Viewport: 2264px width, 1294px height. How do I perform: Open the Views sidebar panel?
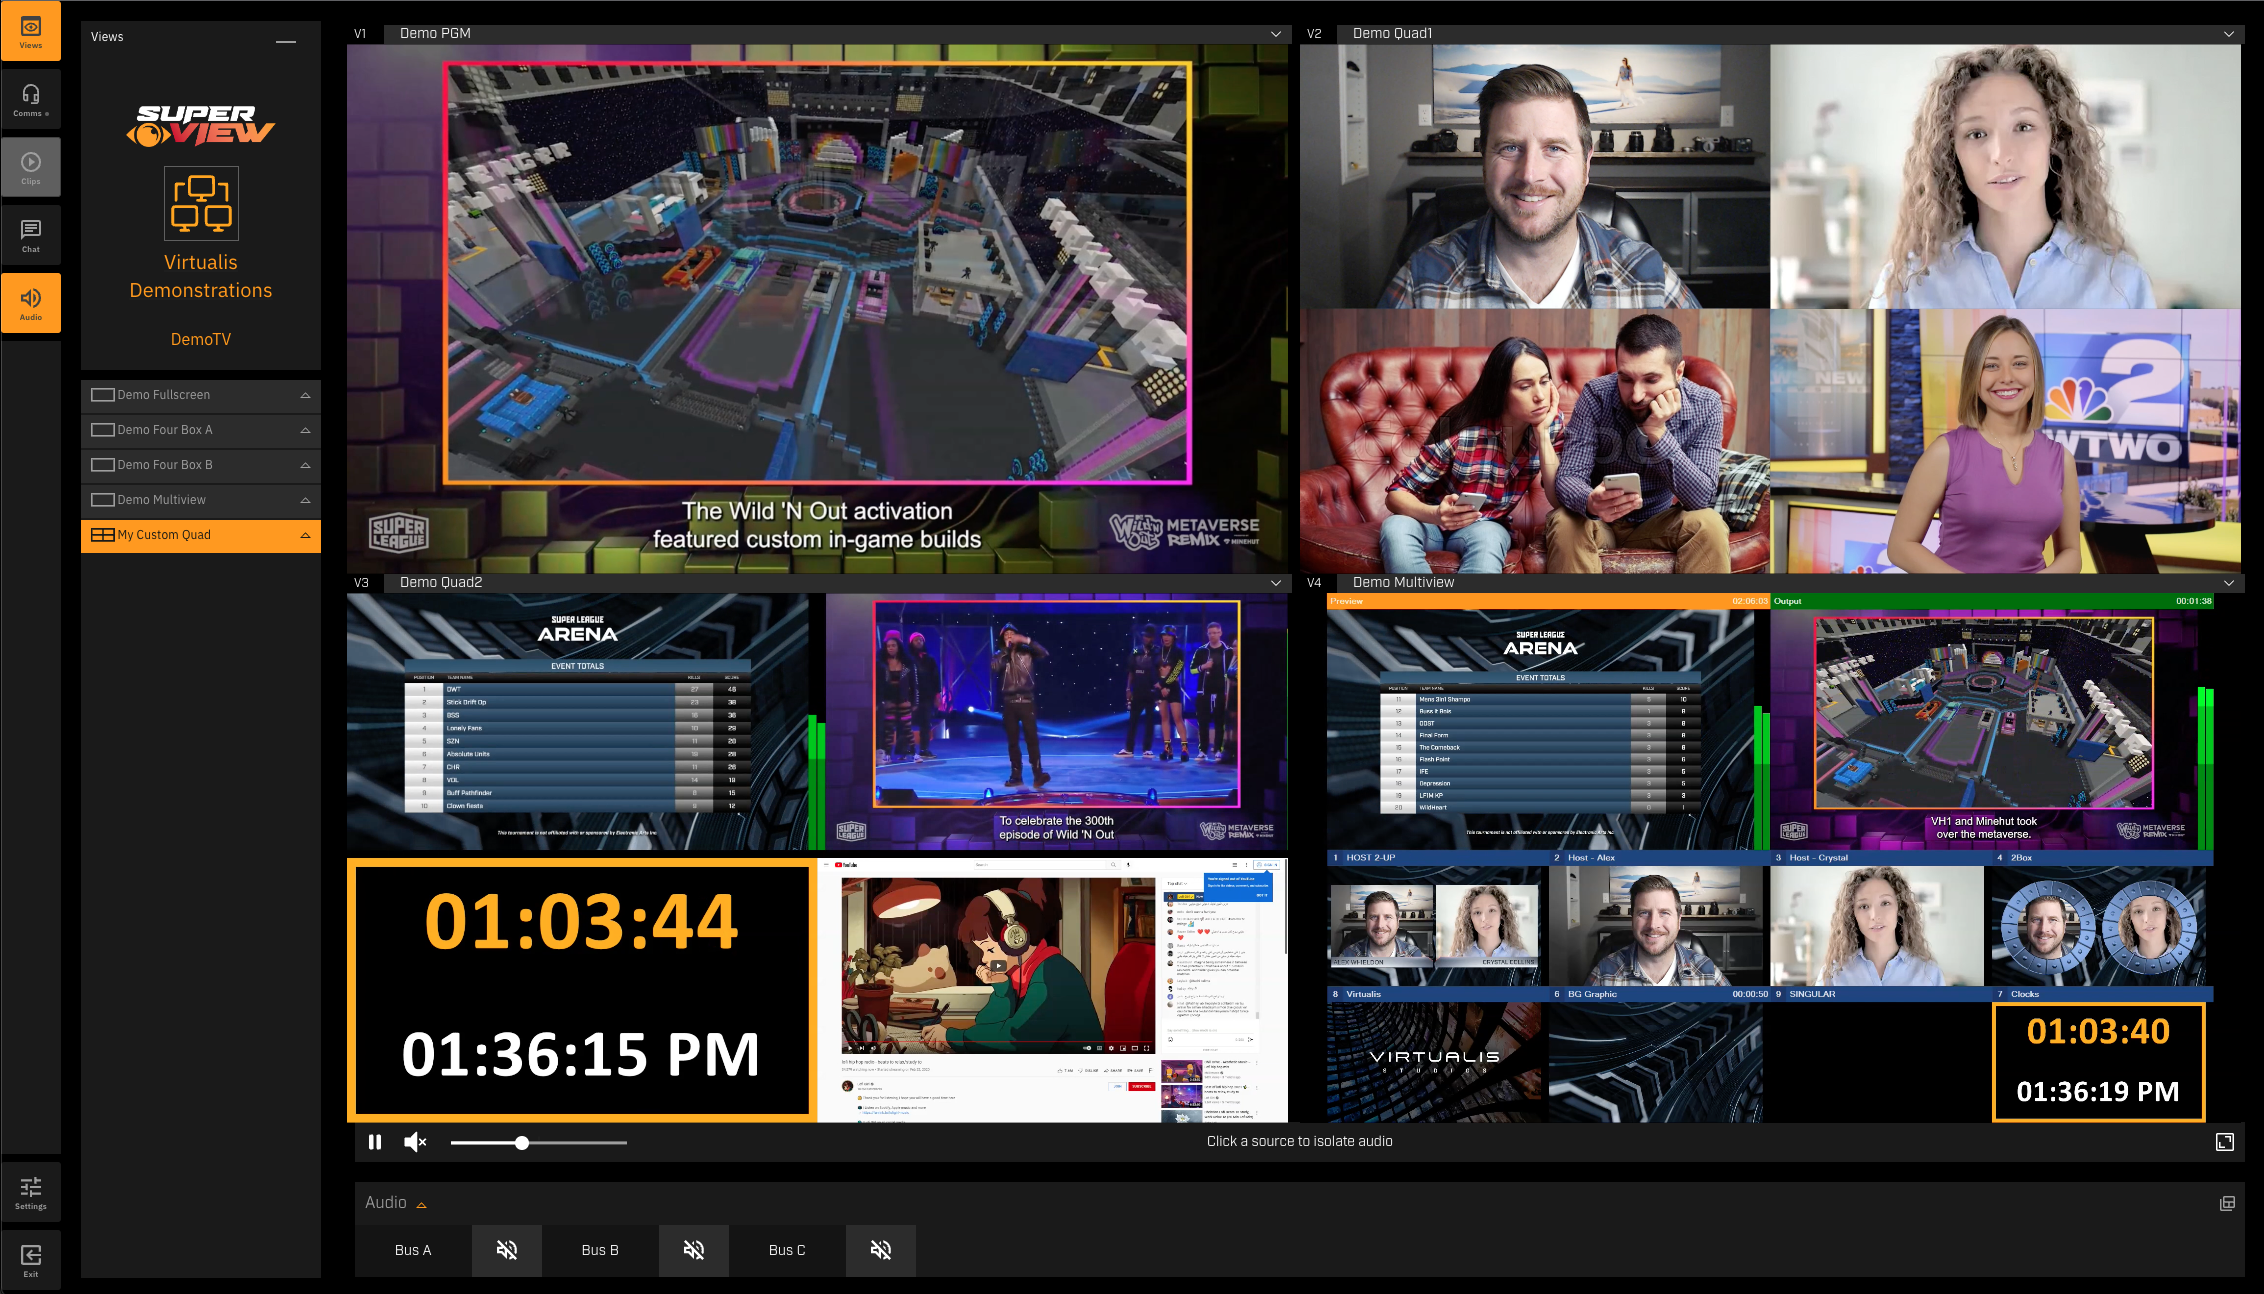[31, 32]
